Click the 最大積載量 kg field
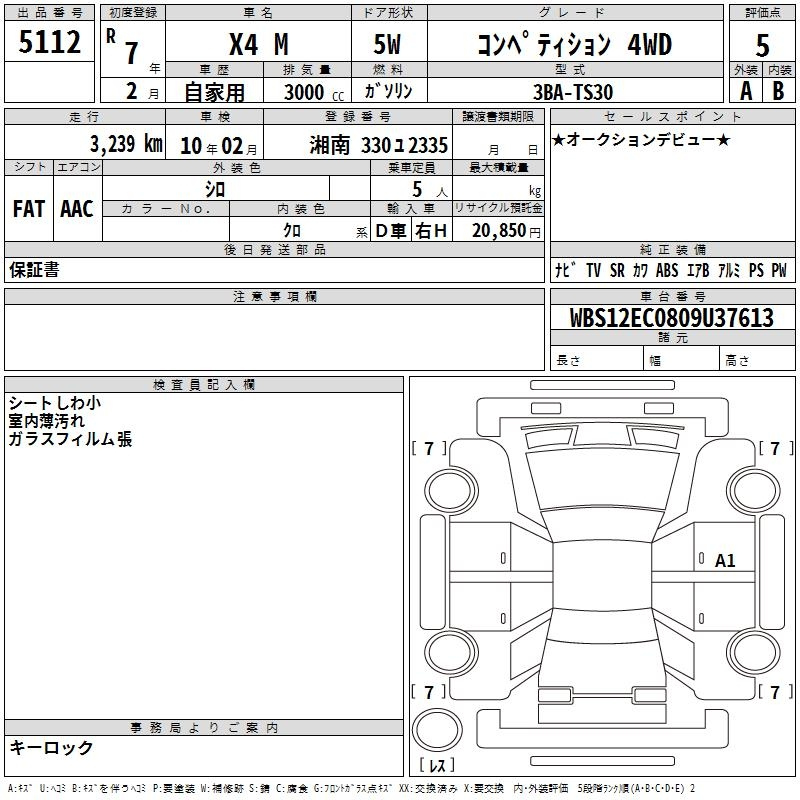 coord(498,188)
